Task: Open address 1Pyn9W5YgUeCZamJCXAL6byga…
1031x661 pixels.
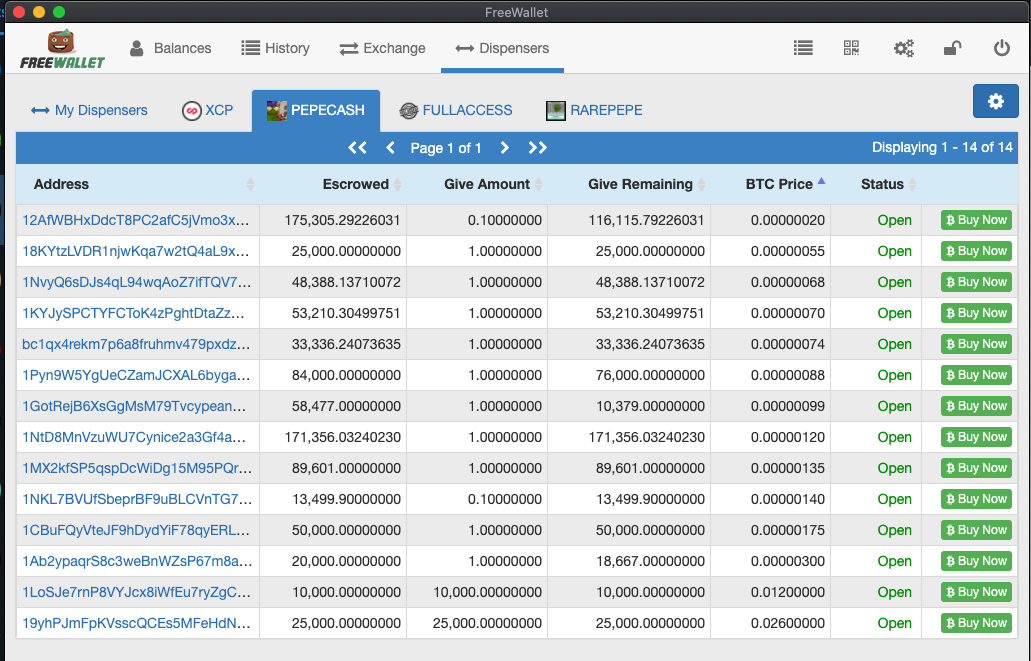Action: click(136, 375)
